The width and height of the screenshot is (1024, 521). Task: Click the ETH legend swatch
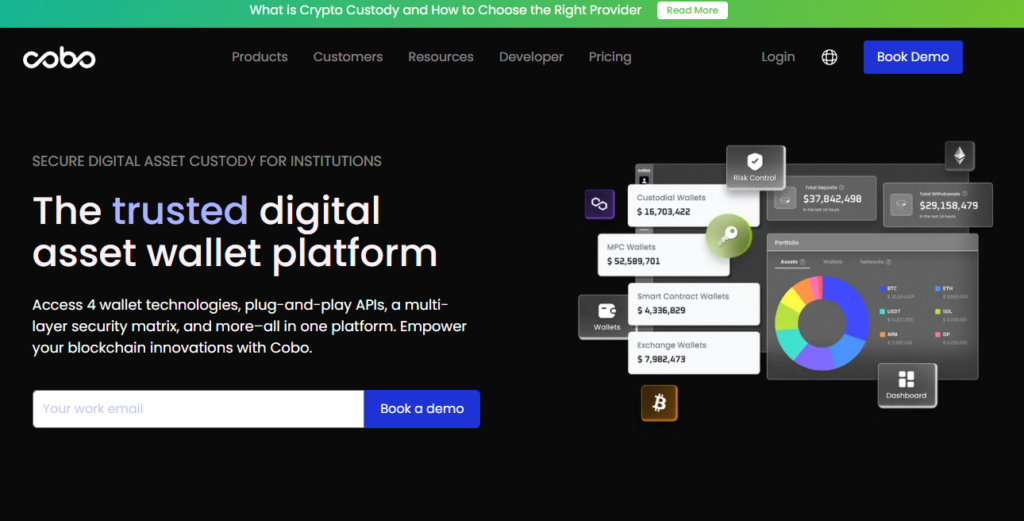coord(938,289)
